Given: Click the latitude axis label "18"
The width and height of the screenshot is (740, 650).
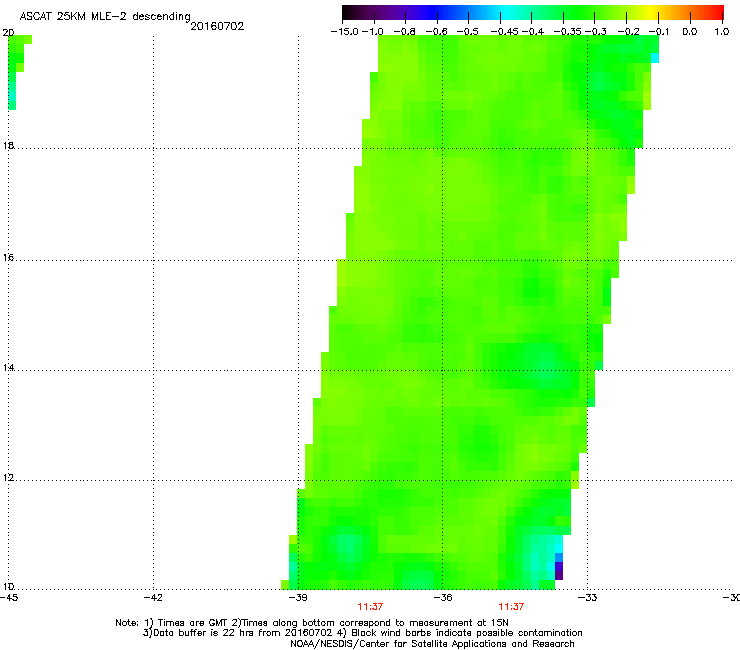Looking at the screenshot, I should (8, 145).
